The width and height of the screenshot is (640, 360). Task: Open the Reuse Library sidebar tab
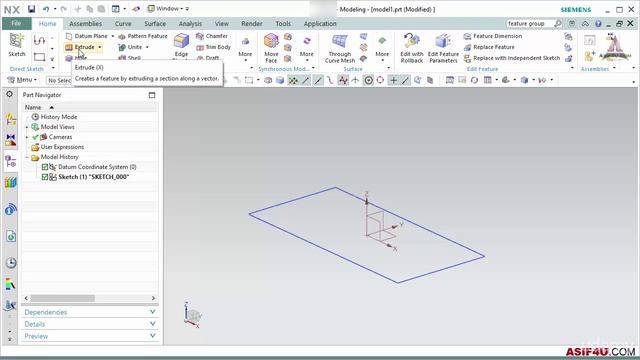coord(11,182)
